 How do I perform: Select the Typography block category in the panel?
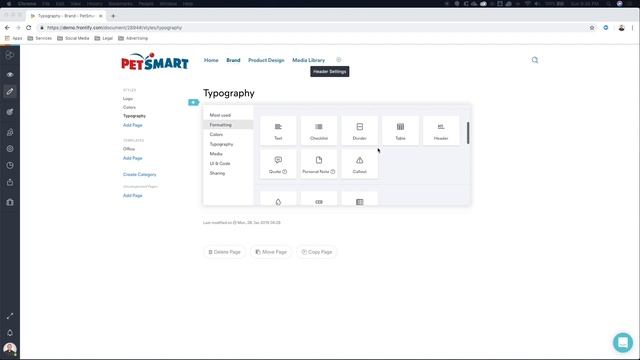(228, 144)
